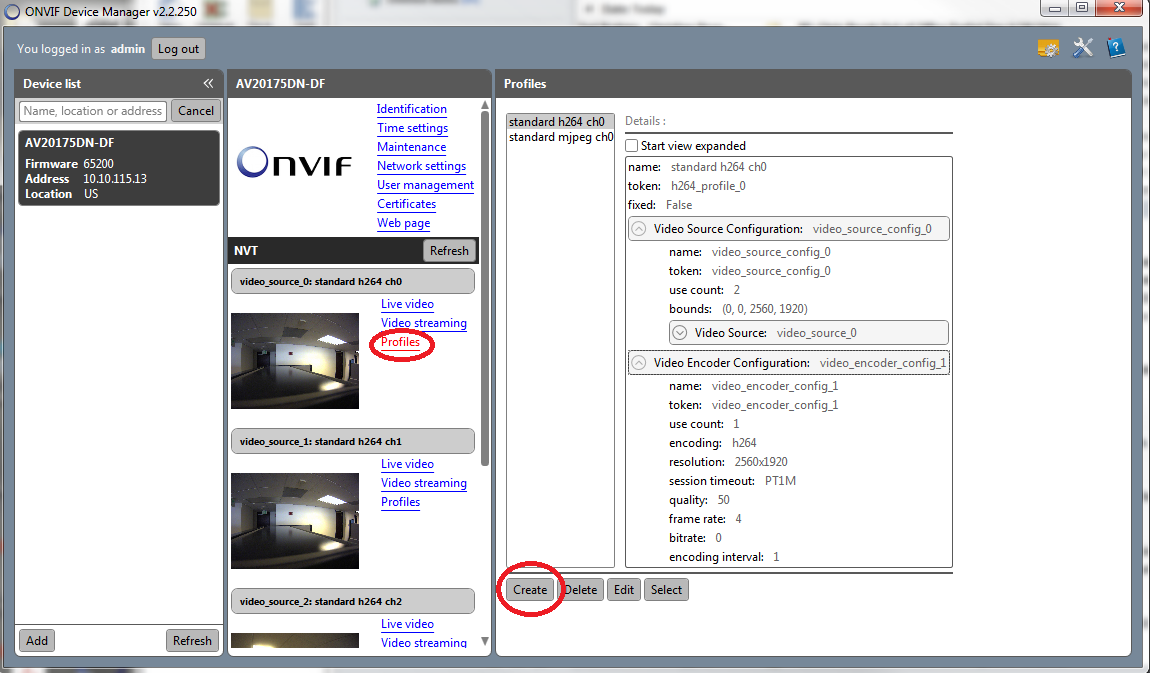Open User management link
This screenshot has height=673, width=1150.
coord(425,185)
